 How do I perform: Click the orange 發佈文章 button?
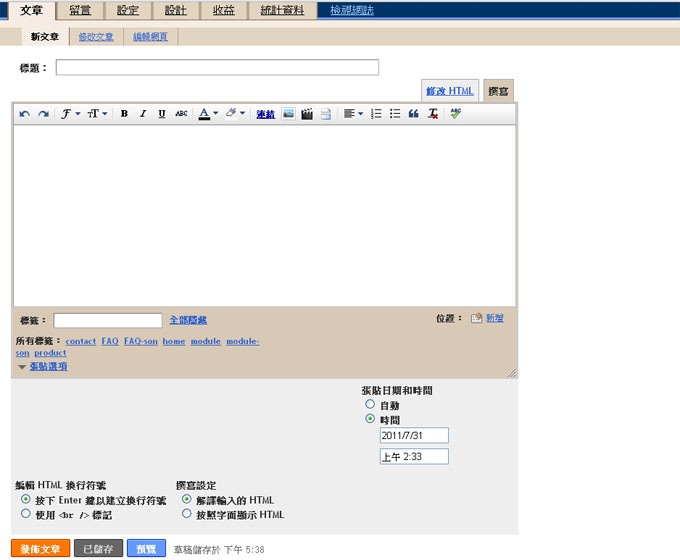40,549
